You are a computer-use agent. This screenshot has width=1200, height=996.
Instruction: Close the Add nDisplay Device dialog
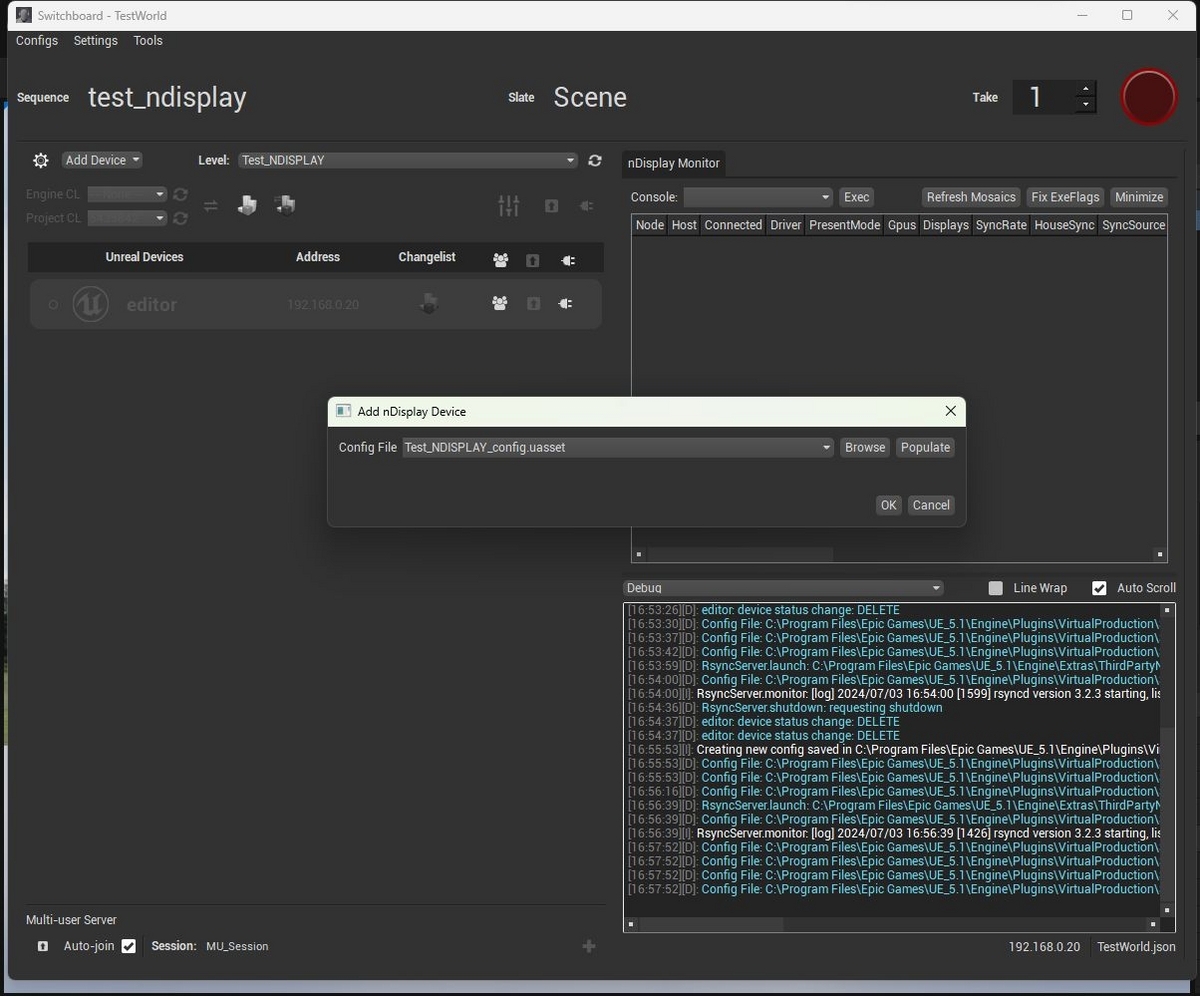950,411
